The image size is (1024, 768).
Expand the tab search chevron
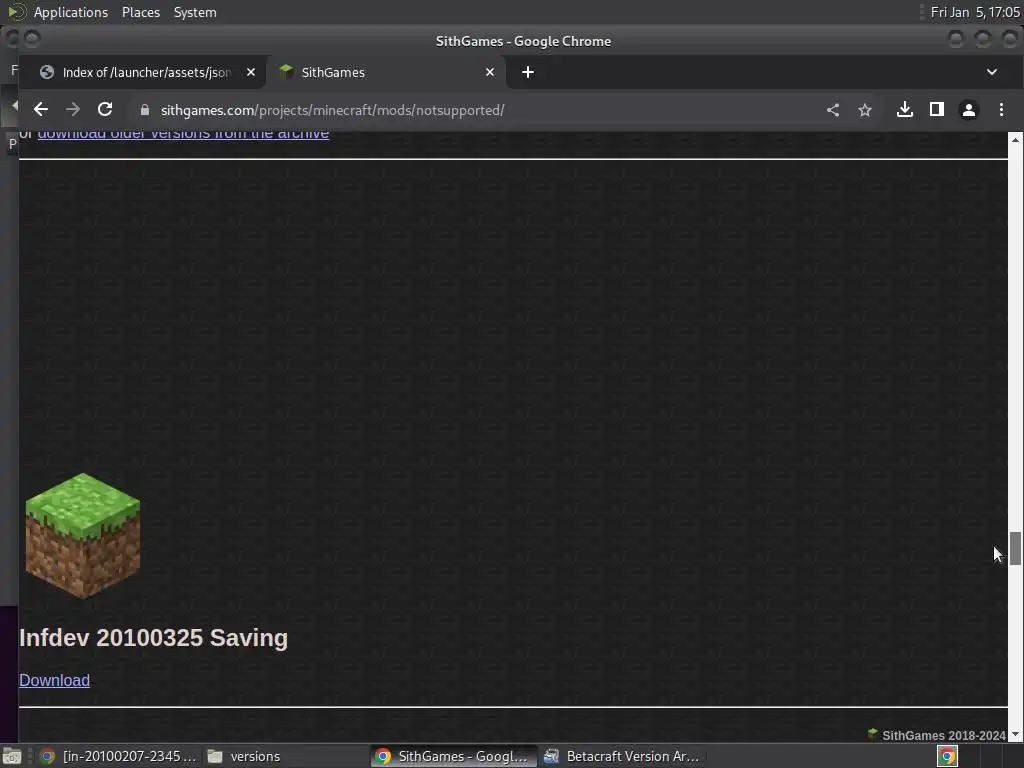(x=991, y=72)
